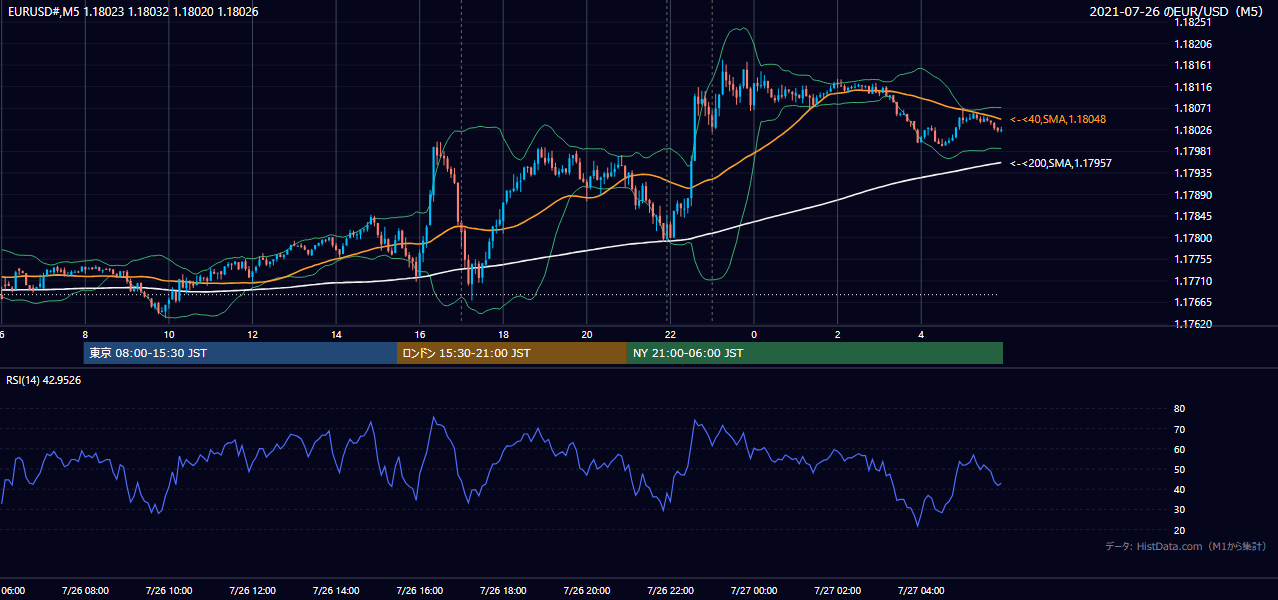
Task: Click the 7/26 12:00 time axis label
Action: 252,590
